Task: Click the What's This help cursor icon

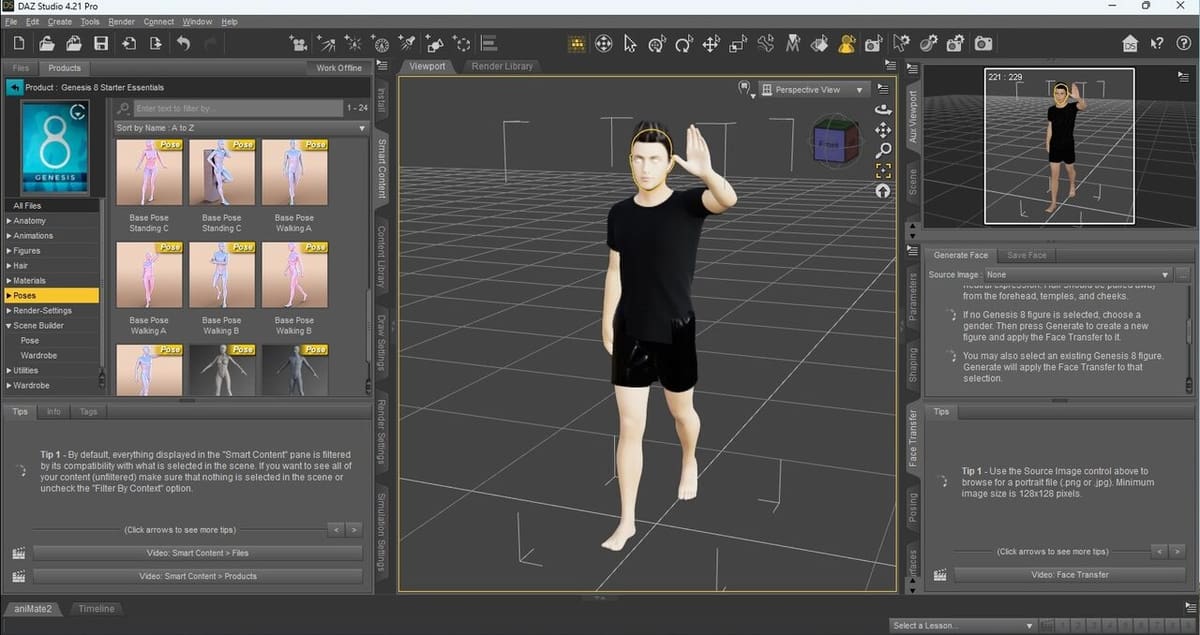Action: (1157, 43)
